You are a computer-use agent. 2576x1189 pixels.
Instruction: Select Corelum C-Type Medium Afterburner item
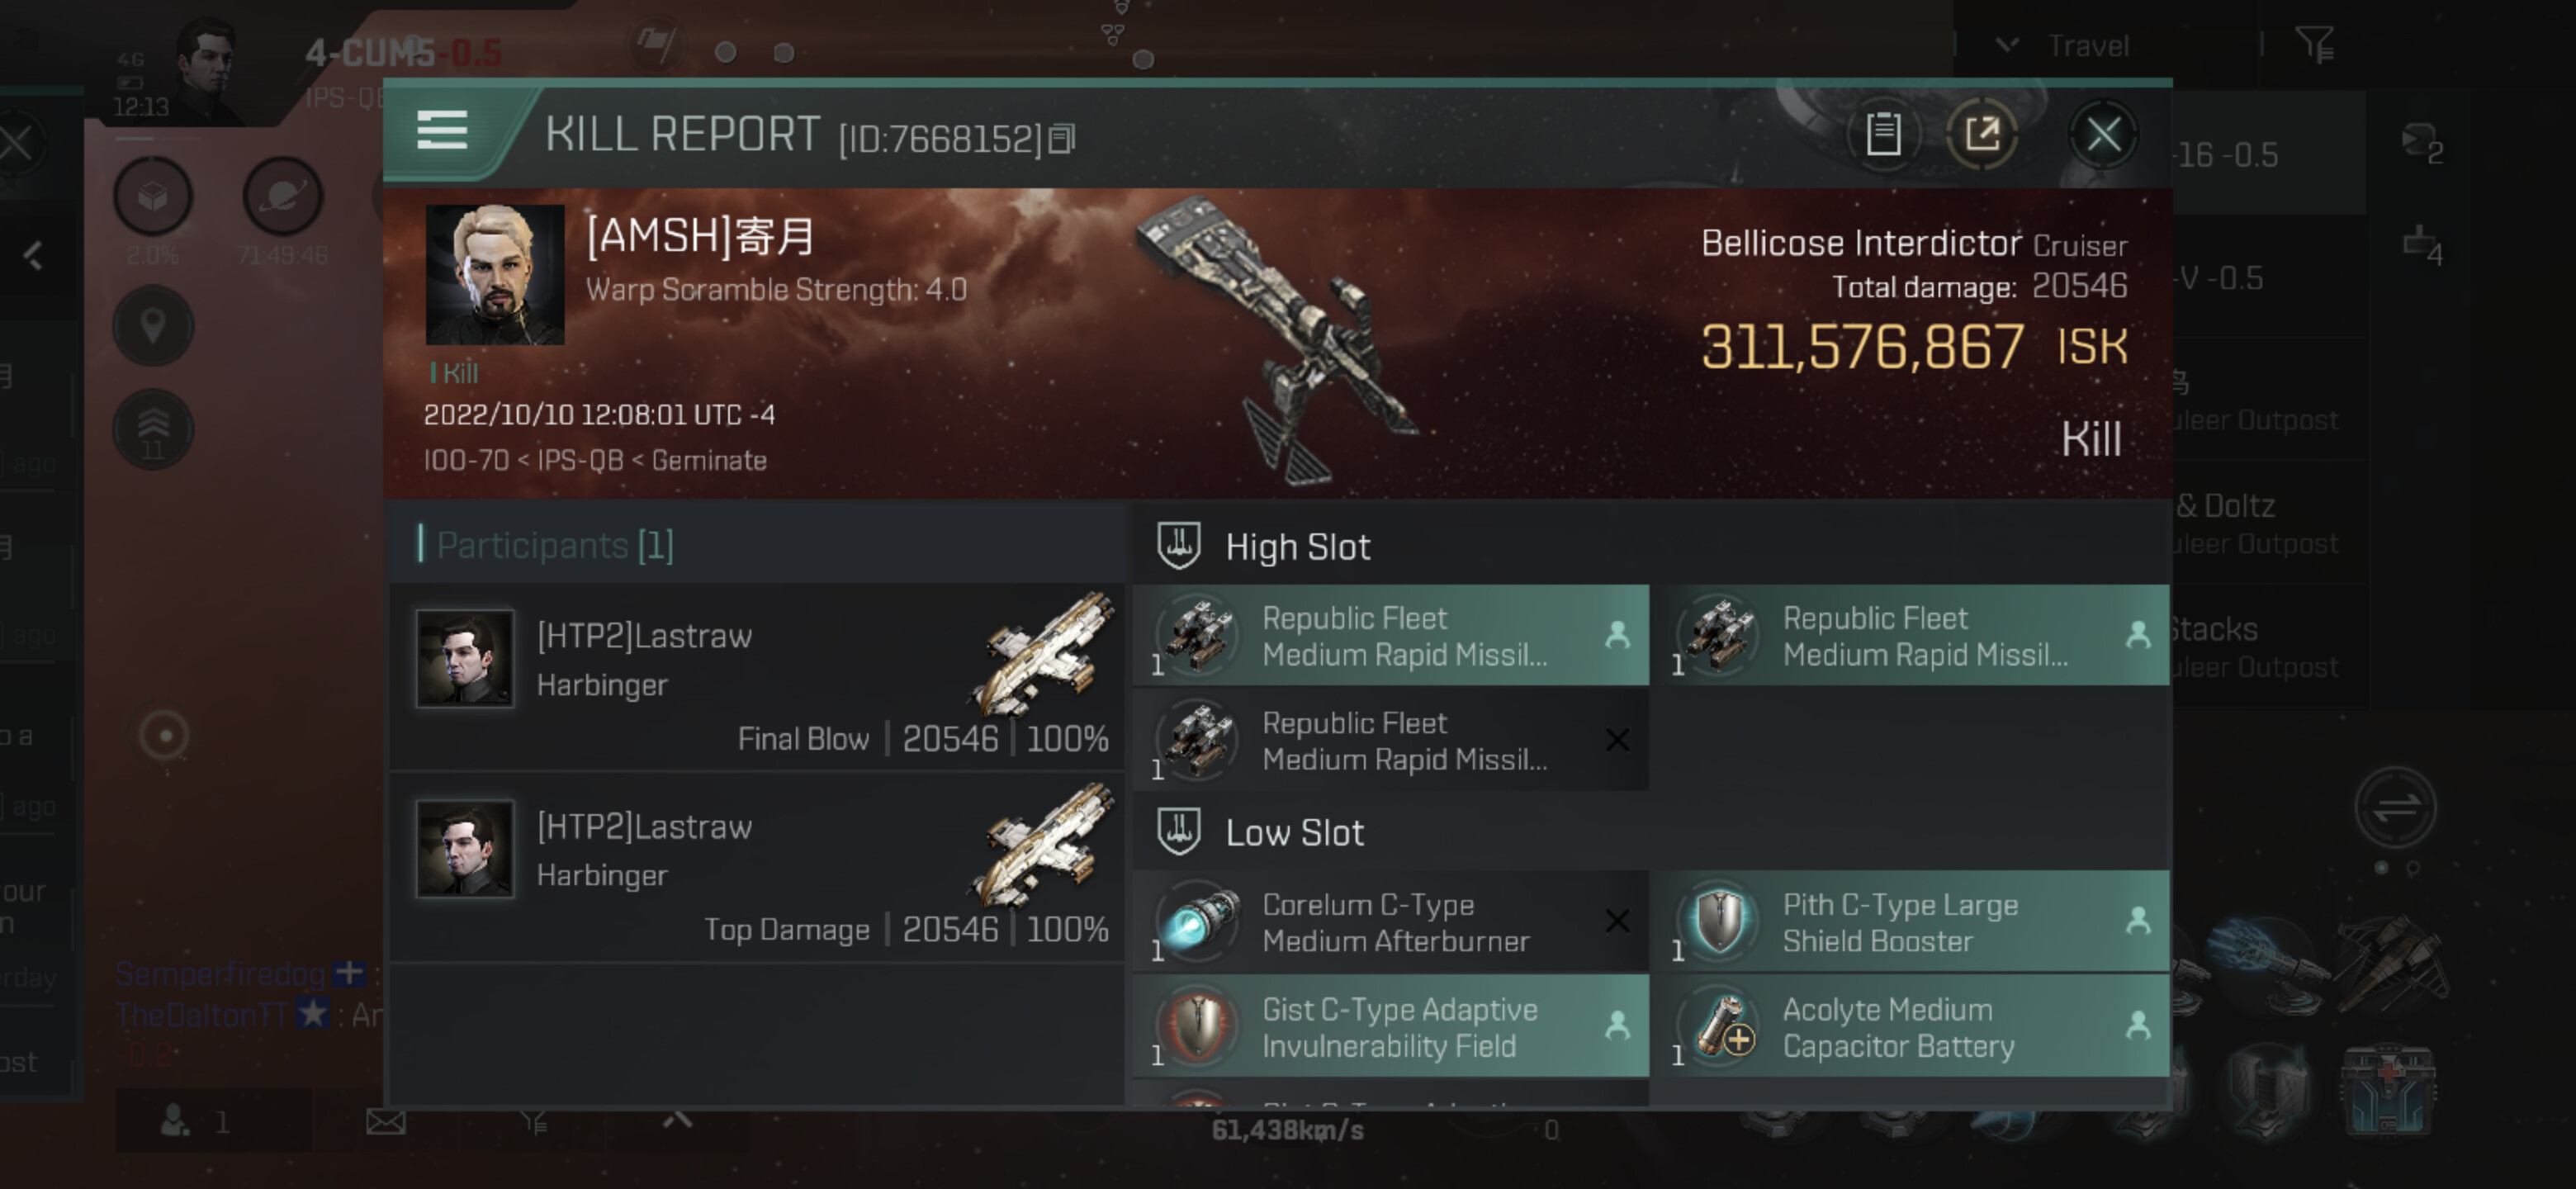[x=1391, y=922]
